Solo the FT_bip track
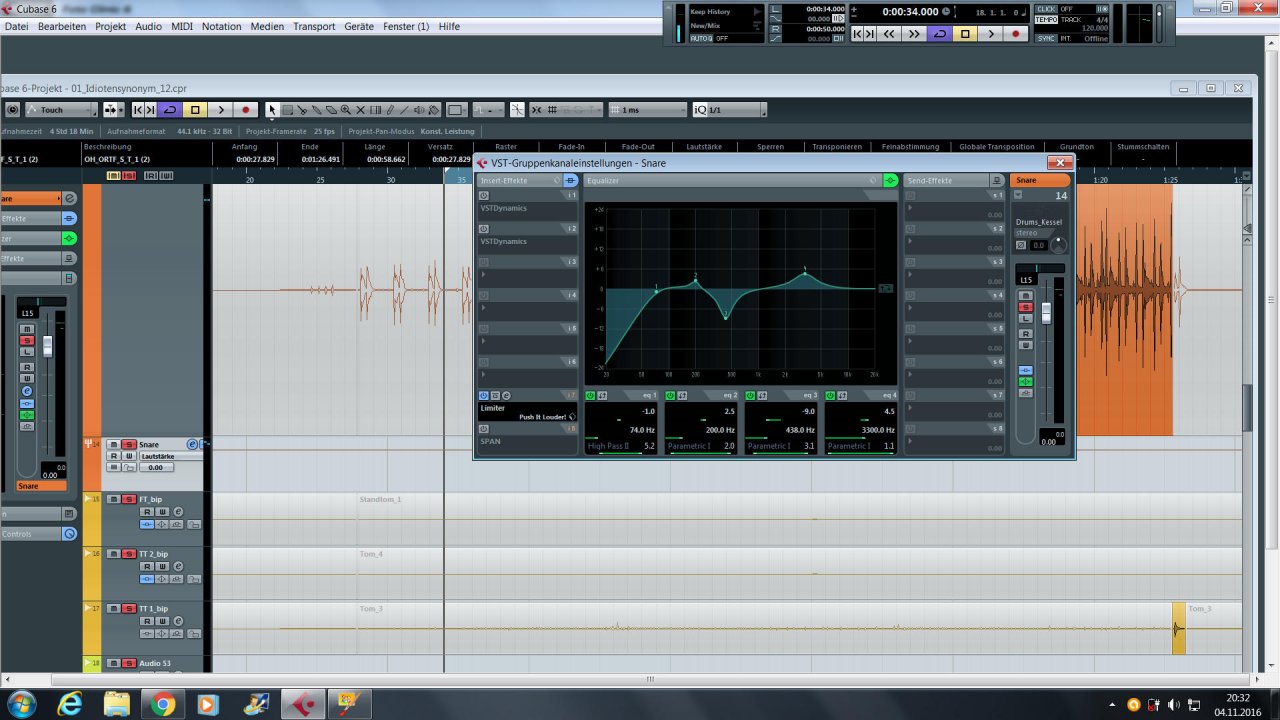 point(128,499)
